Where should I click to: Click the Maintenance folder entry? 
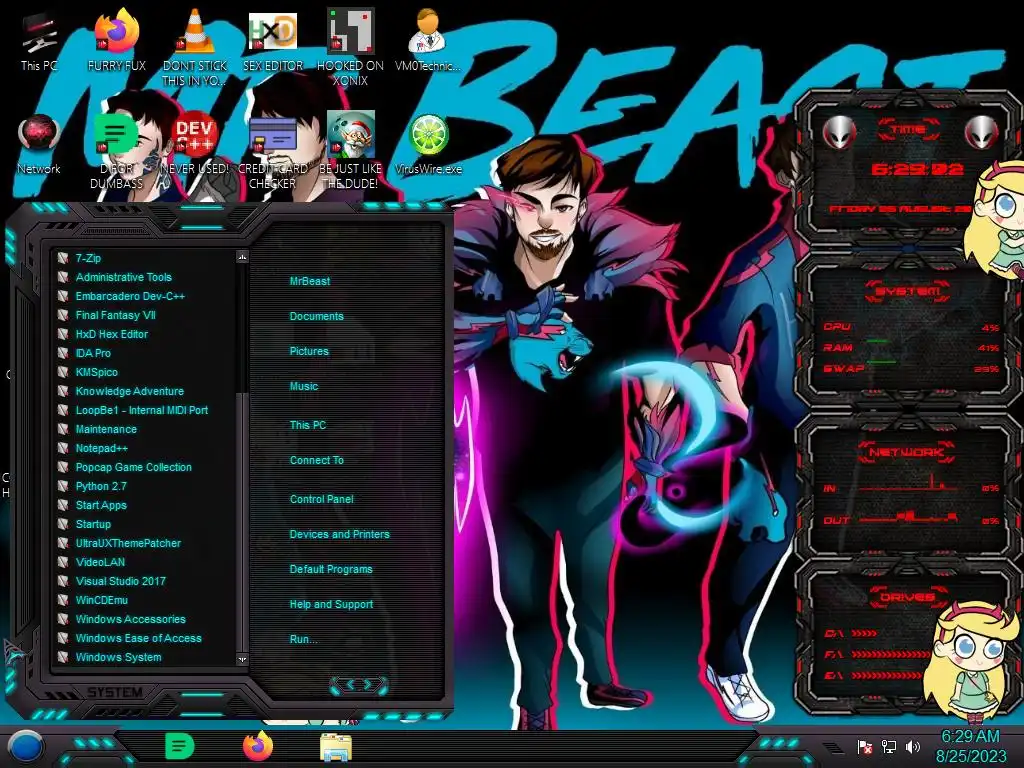click(x=106, y=429)
